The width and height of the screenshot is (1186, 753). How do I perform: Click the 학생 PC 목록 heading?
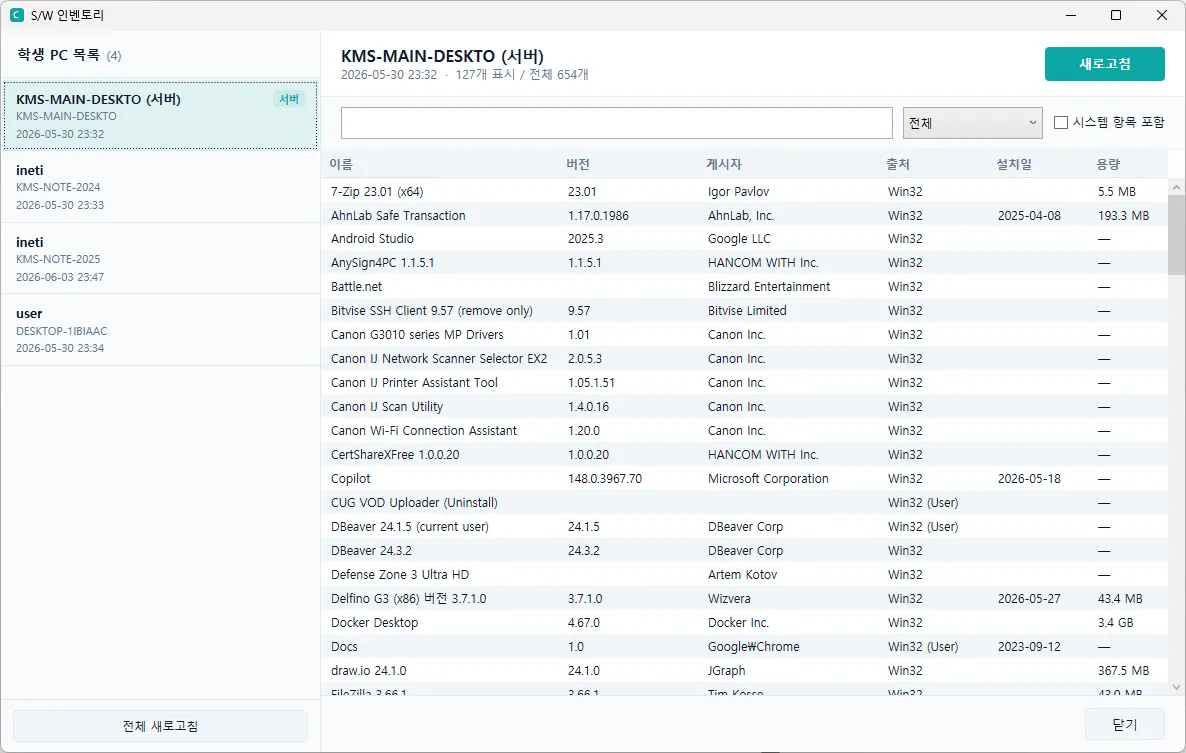(x=58, y=55)
